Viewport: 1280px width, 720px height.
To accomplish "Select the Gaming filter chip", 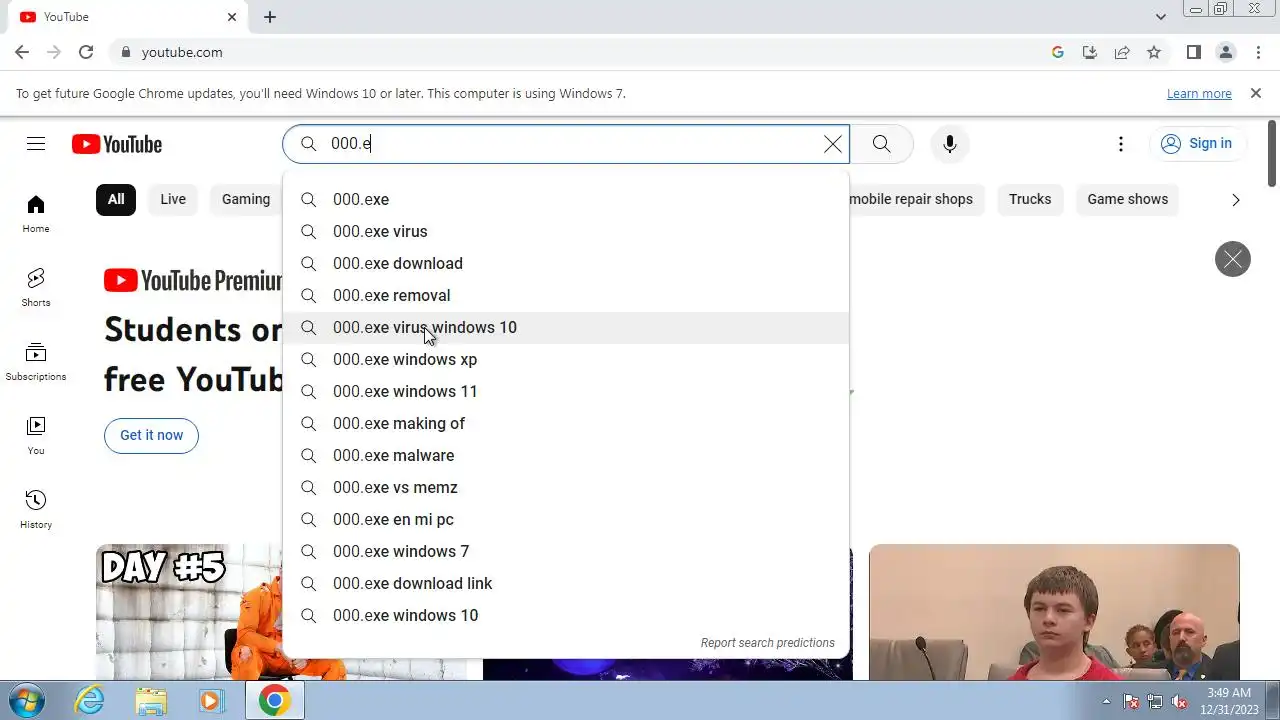I will tap(246, 199).
